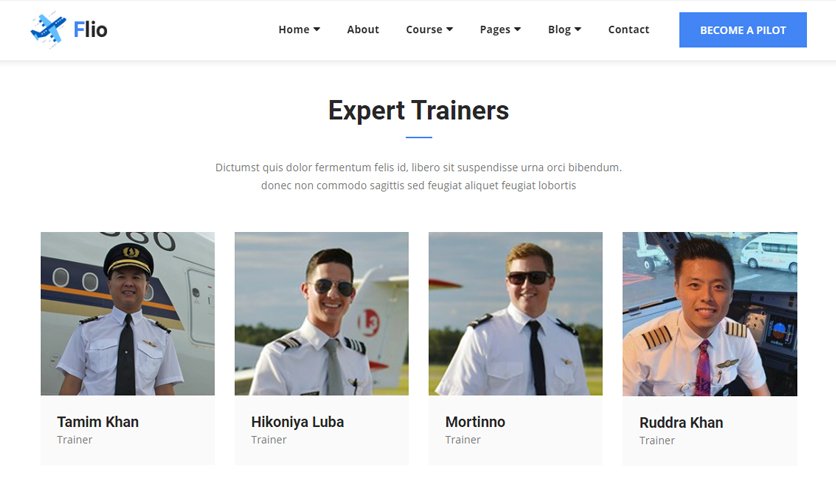
Task: Select the Hikoniya Luba name link
Action: tap(298, 422)
